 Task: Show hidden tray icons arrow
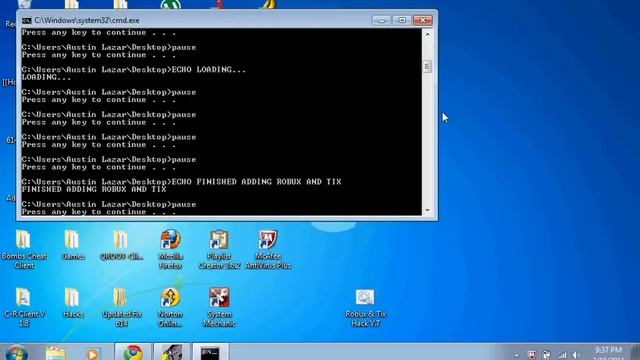[517, 356]
